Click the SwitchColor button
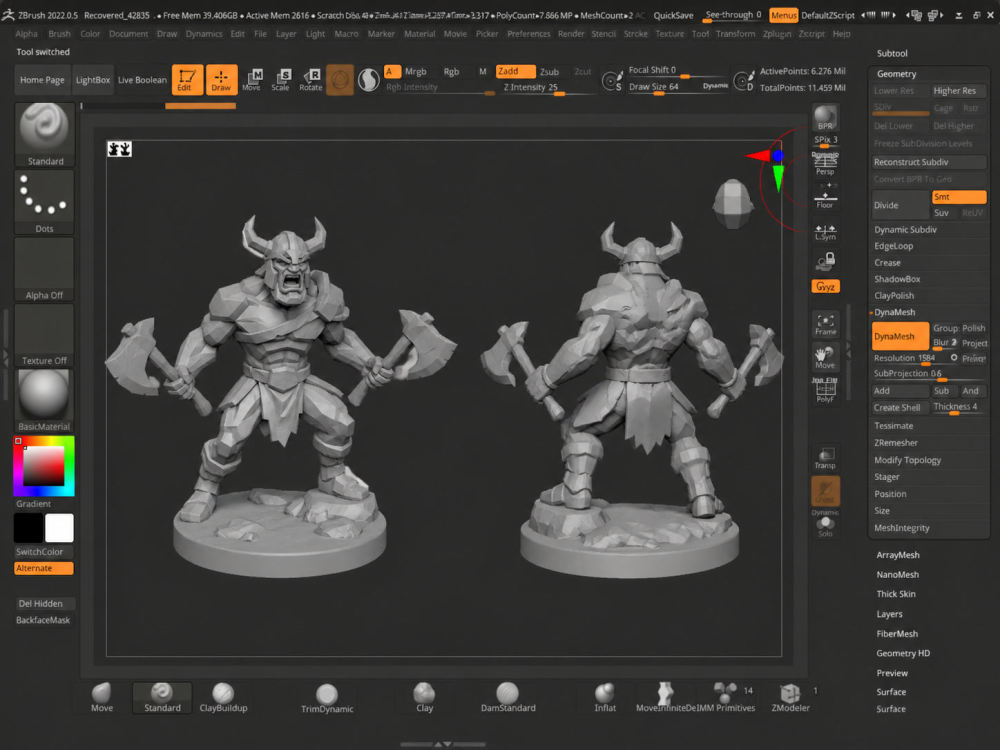Screen dimensions: 1000x750 tap(43, 552)
